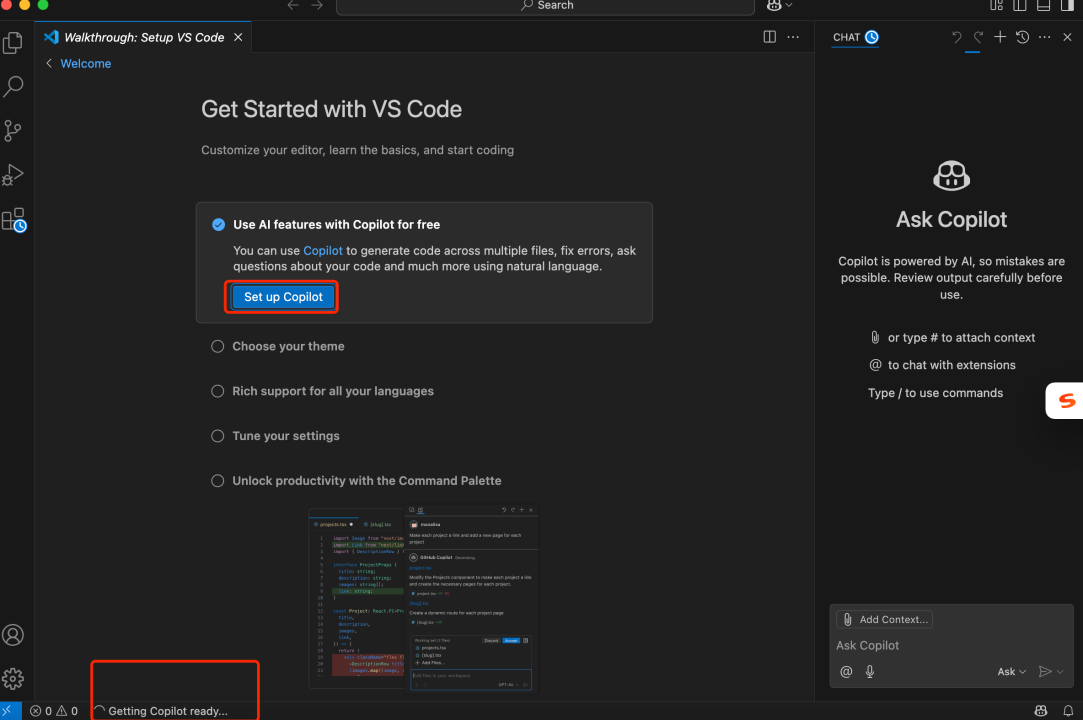Click the Sogou input method floating icon
Screen dimensions: 1083x720
1065,401
